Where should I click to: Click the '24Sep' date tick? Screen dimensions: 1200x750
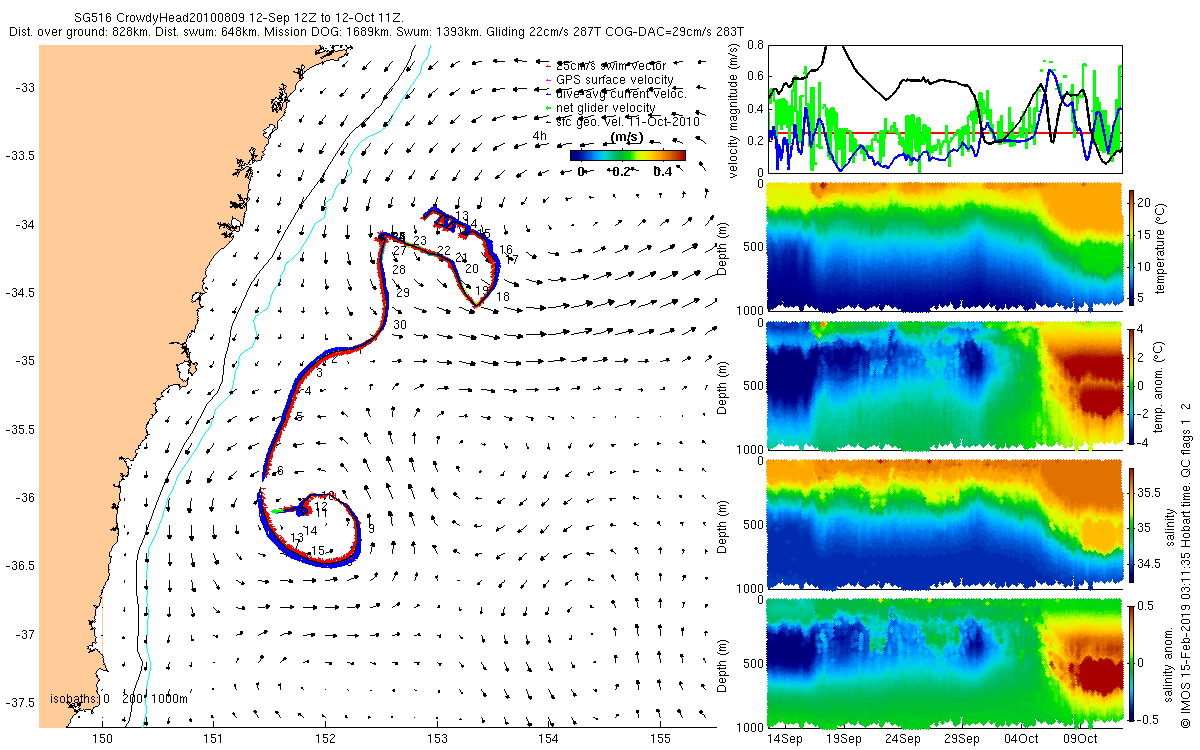pos(902,740)
